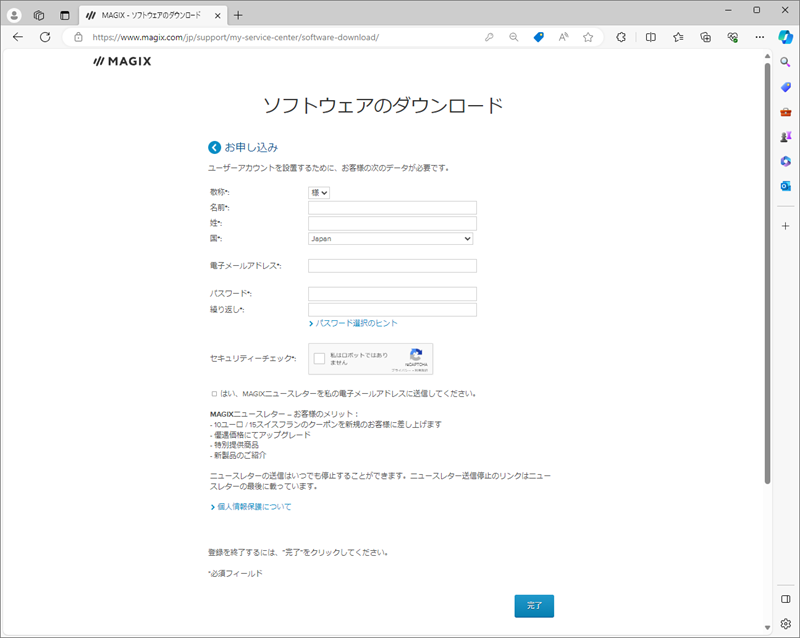
Task: Open the sidebar settings gear
Action: coord(785,623)
